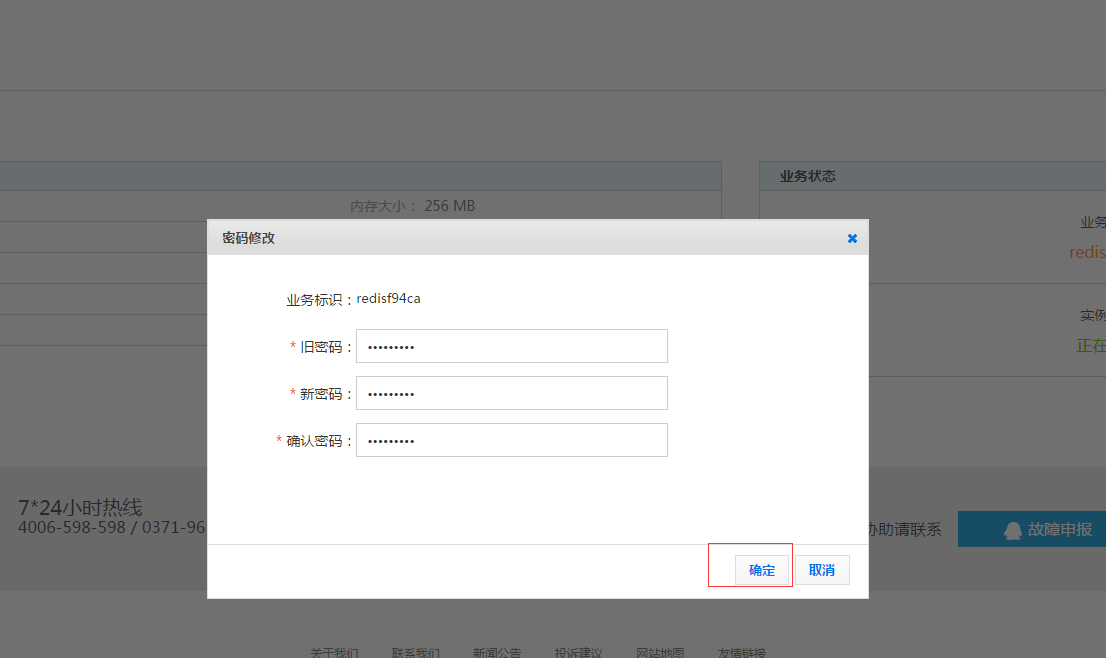Cancel the change with the 取消 button
Image resolution: width=1106 pixels, height=658 pixels.
[x=822, y=570]
